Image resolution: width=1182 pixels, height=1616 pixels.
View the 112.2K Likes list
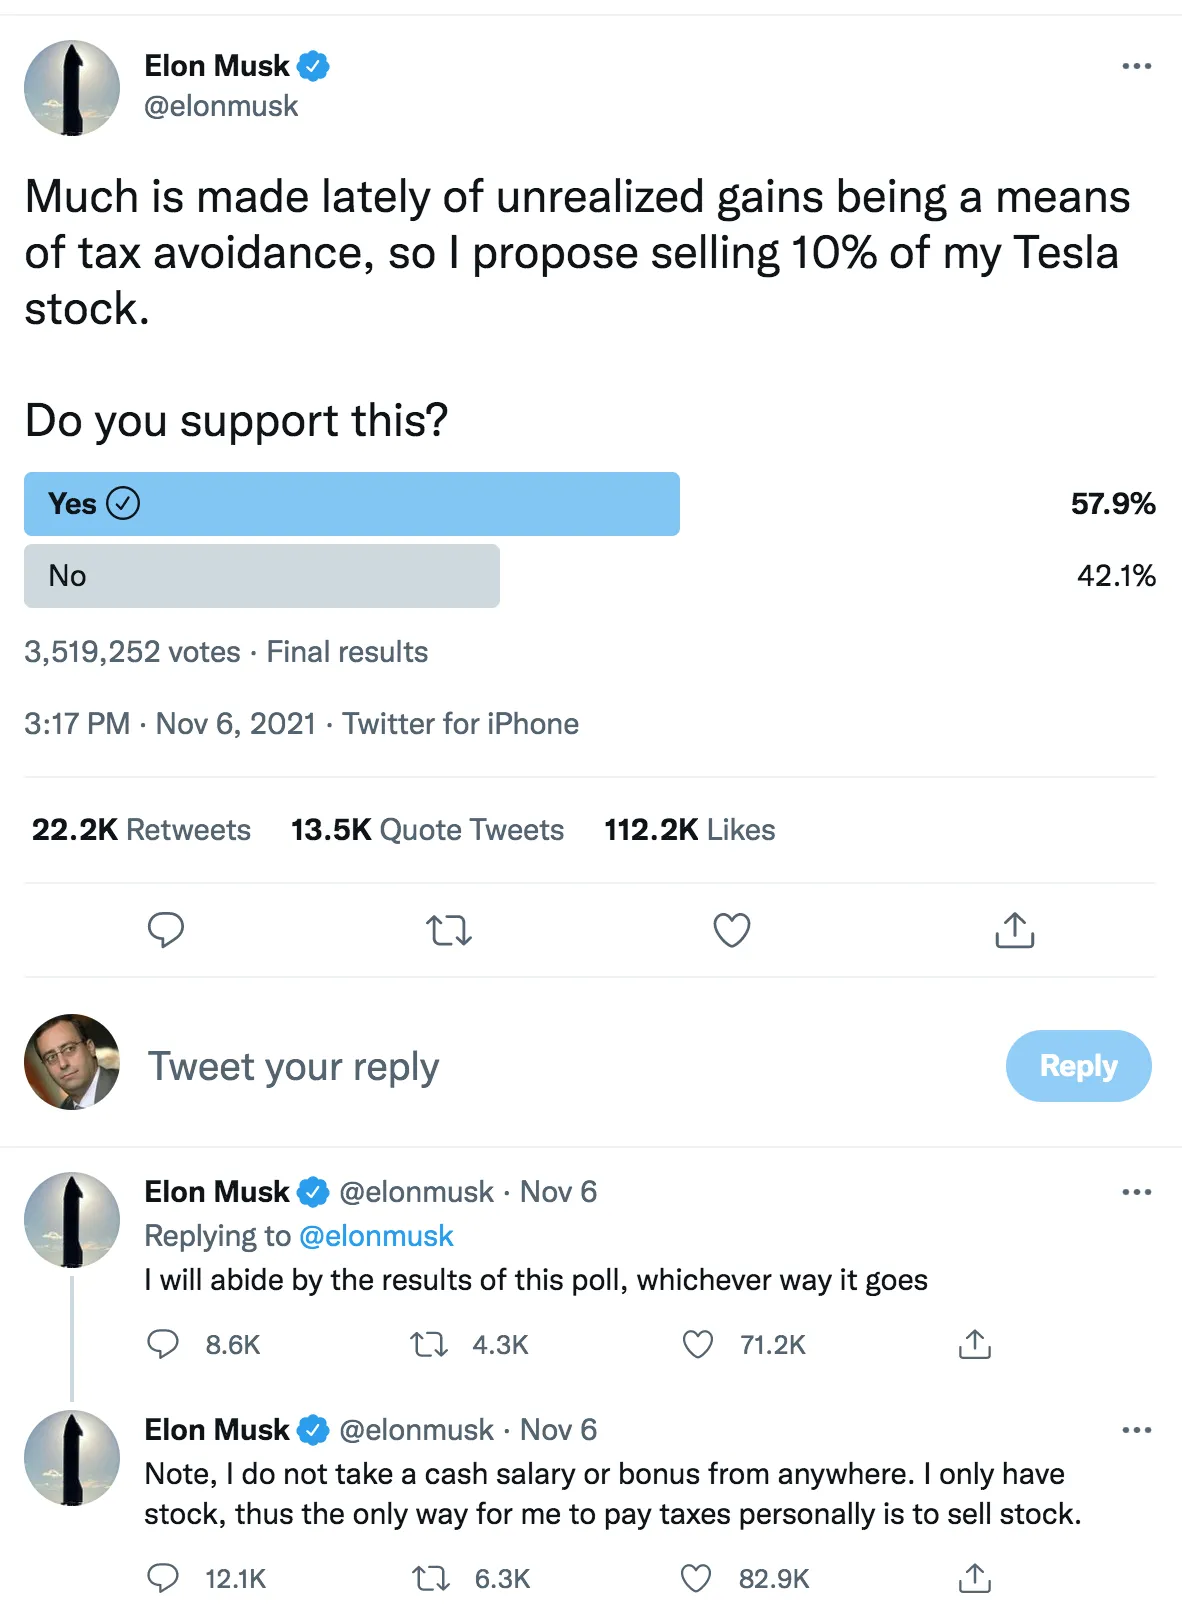tap(689, 829)
